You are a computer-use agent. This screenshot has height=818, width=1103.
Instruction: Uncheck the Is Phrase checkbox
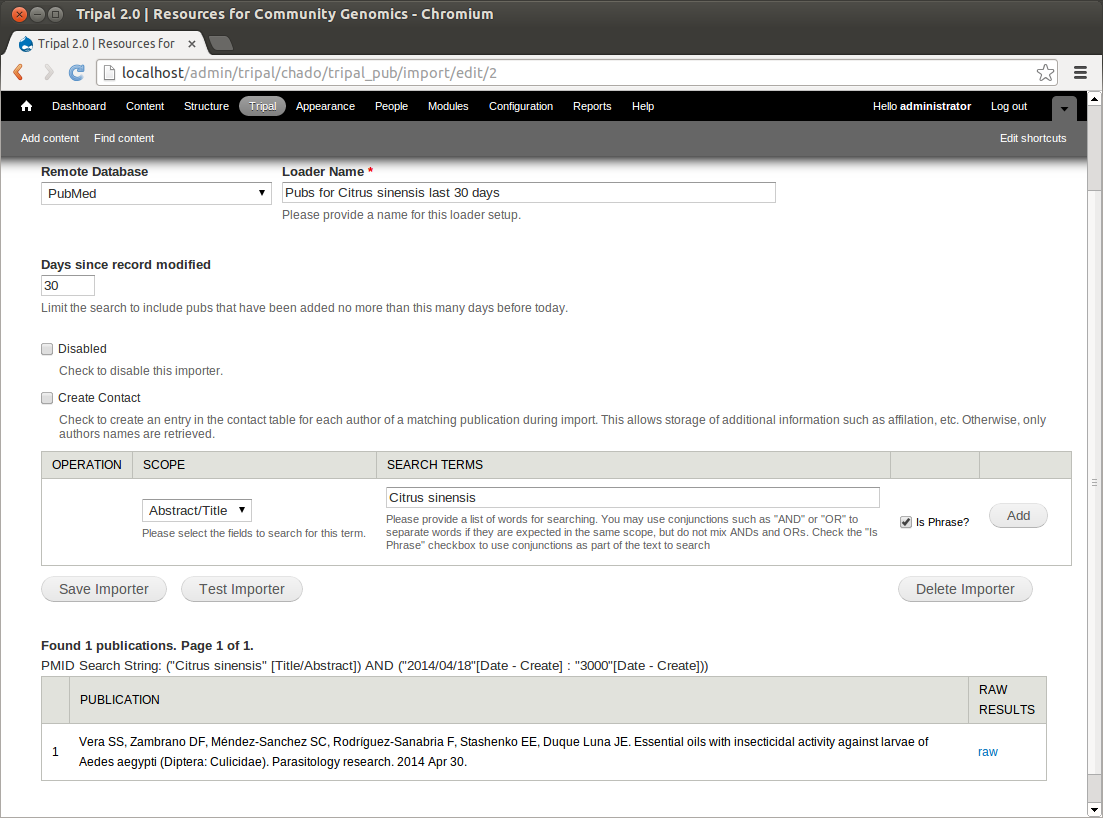(906, 522)
